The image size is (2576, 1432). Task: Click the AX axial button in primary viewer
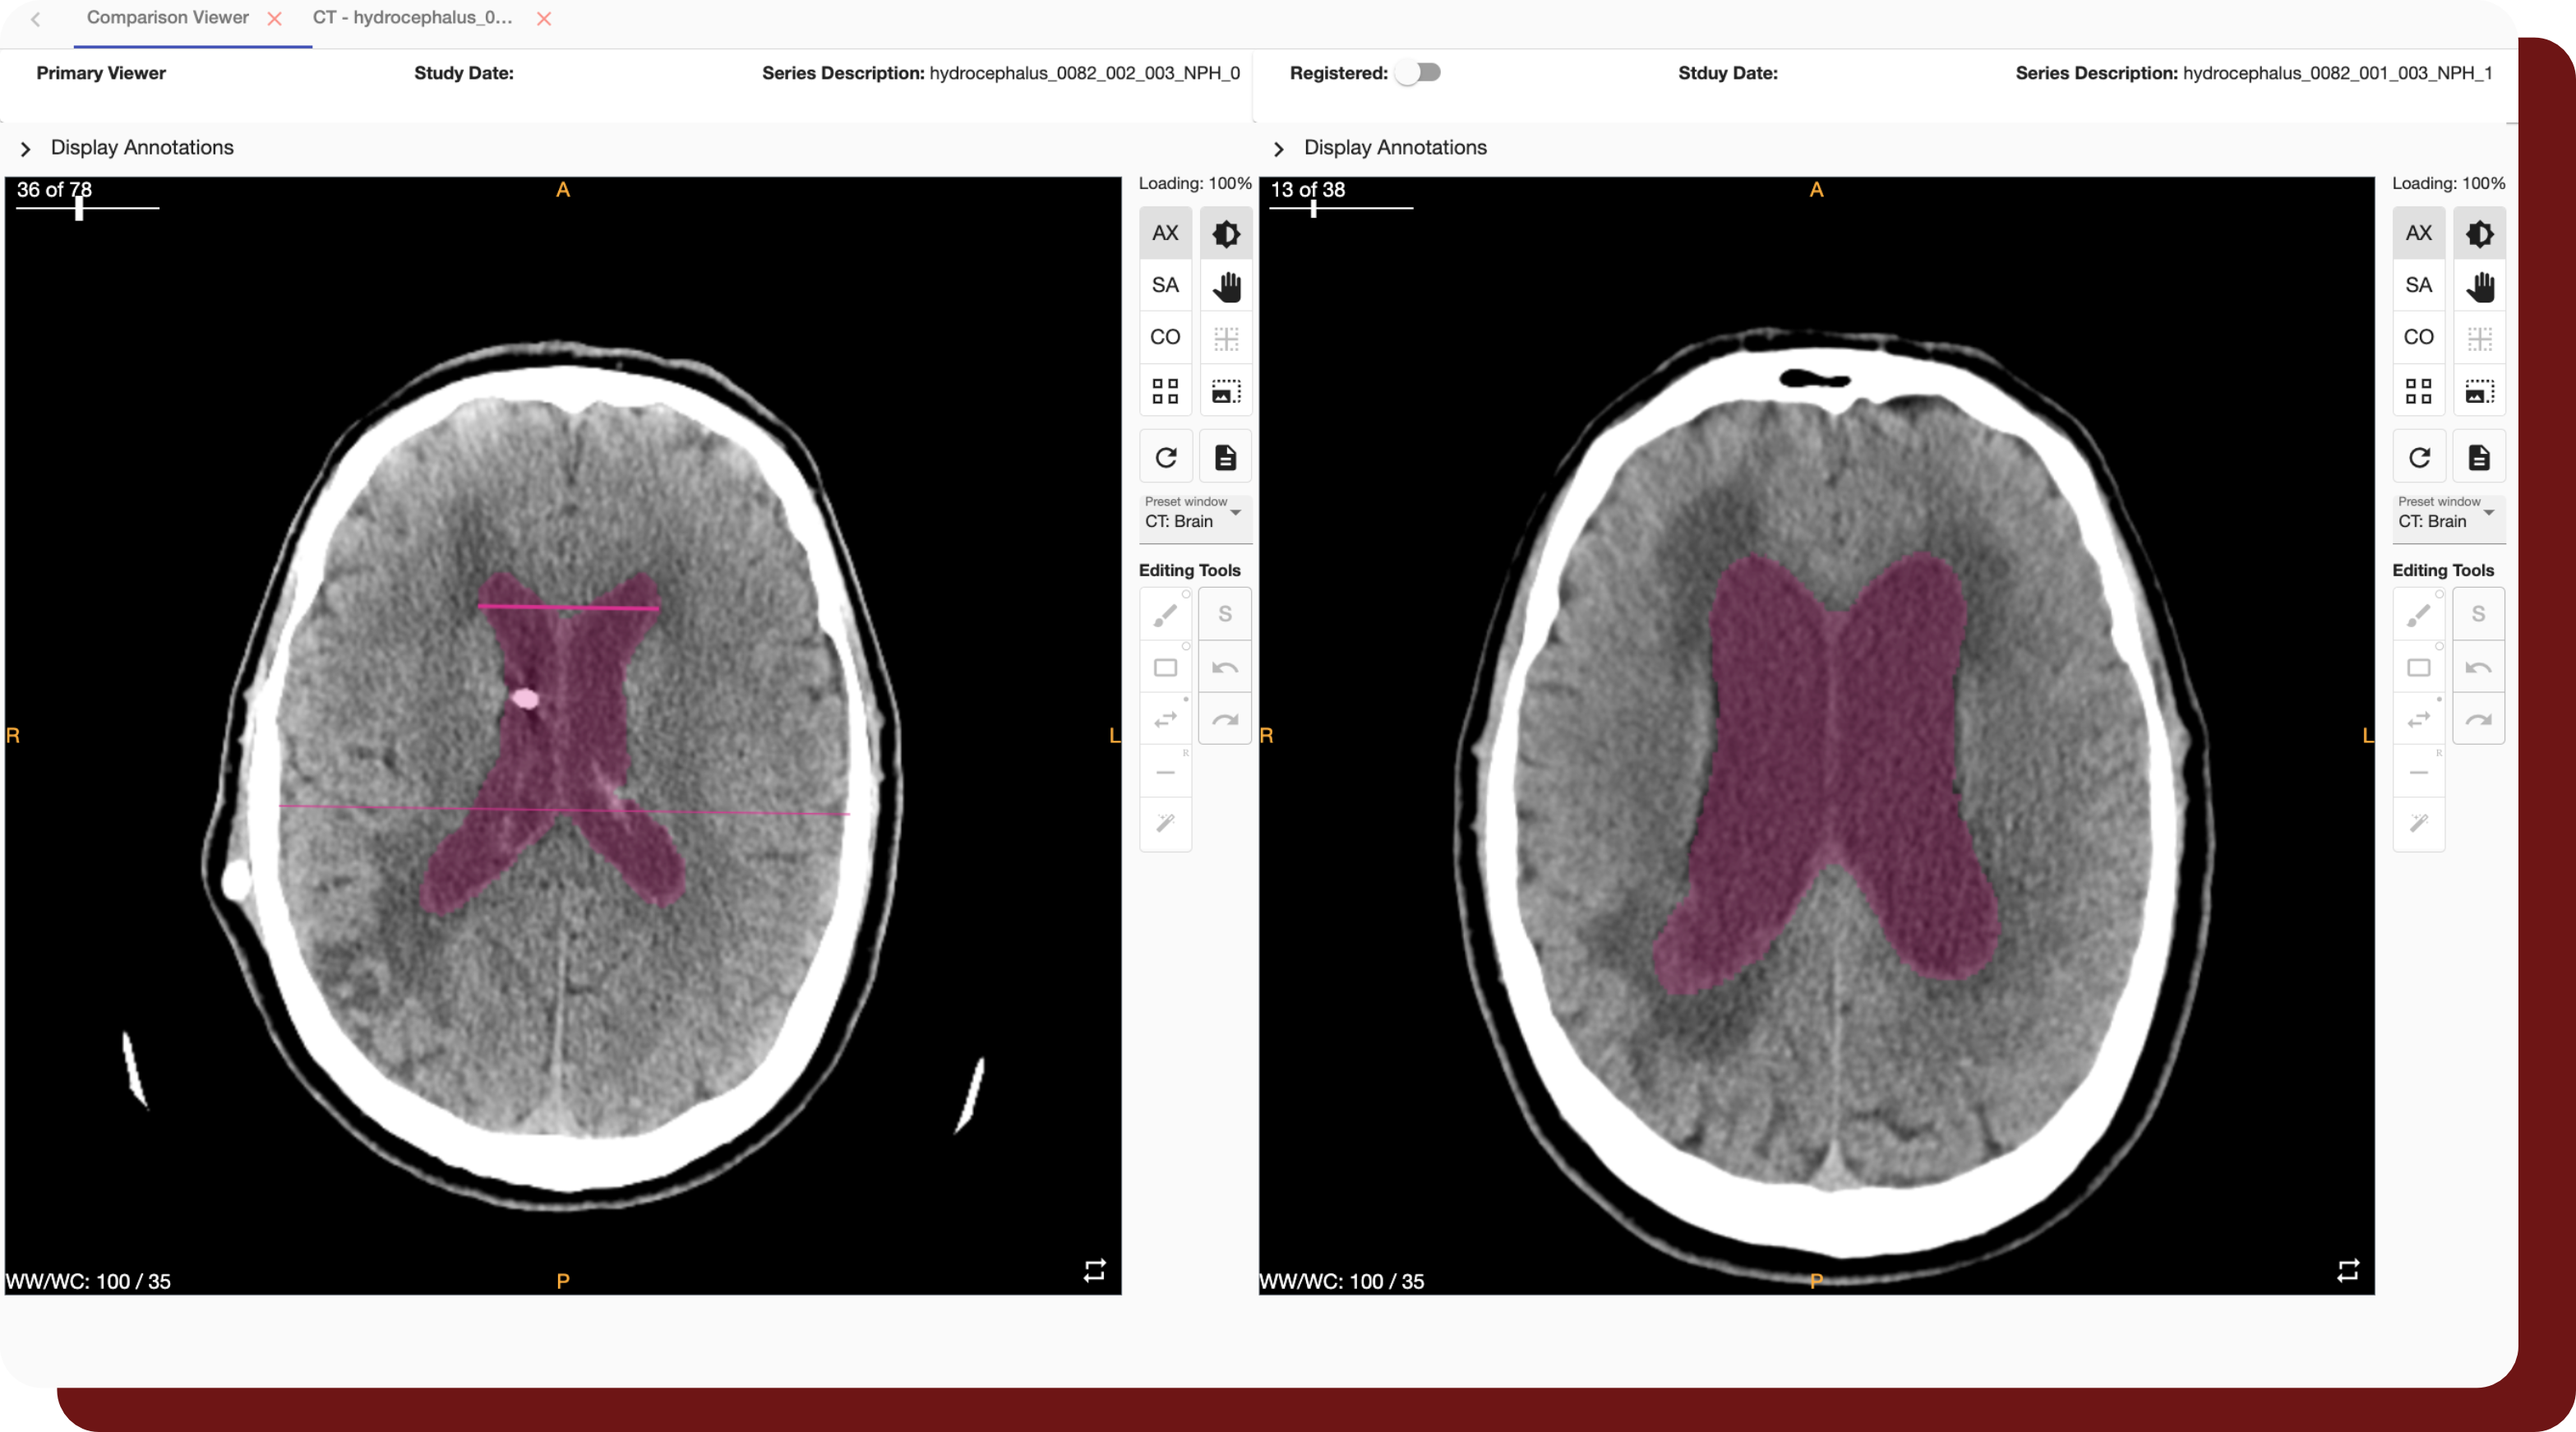[1166, 233]
